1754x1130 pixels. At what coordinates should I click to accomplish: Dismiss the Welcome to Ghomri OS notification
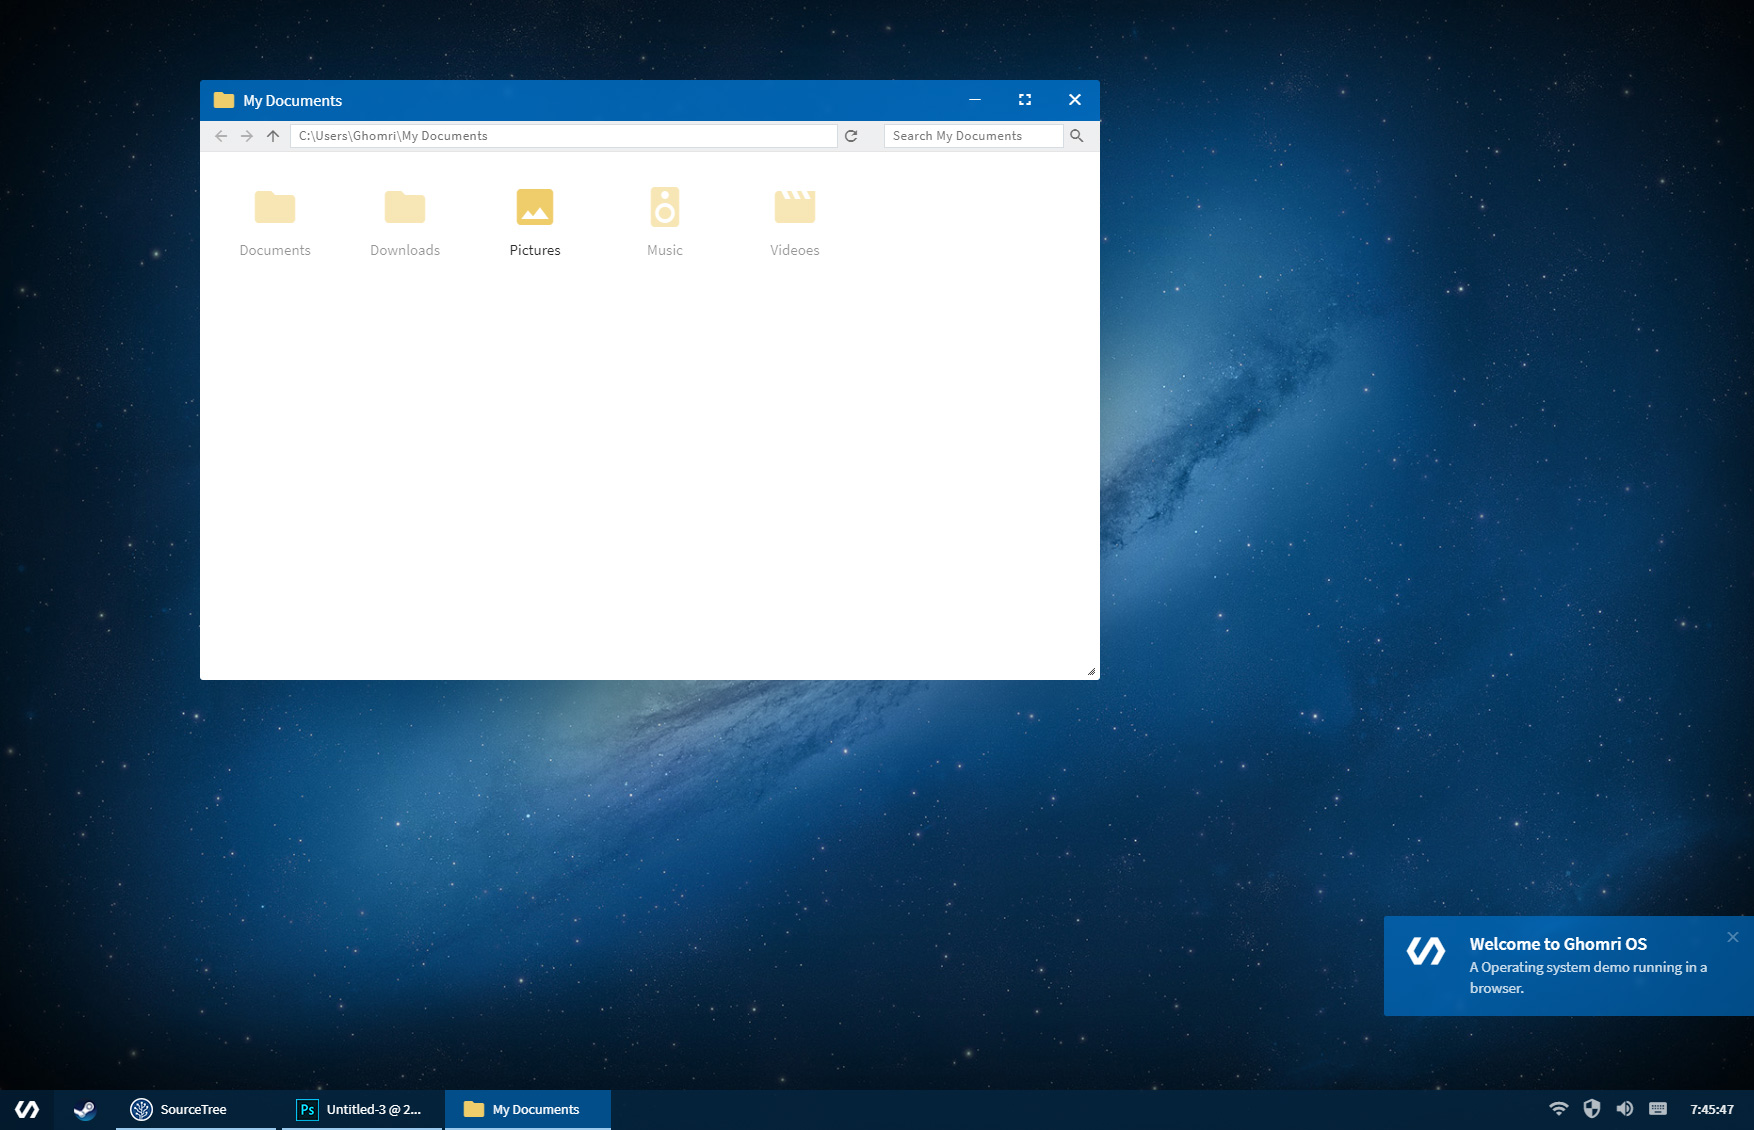point(1733,937)
